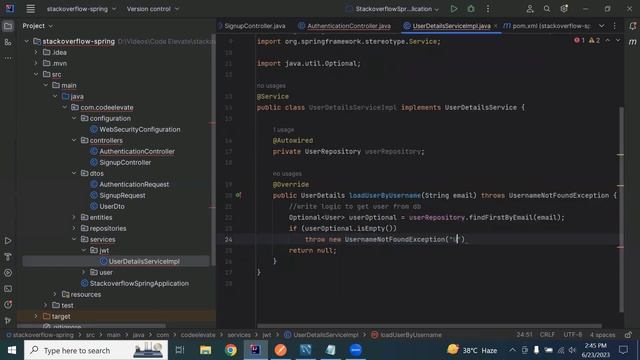Jump to next highlighted error arrow
640x360 pixels.
tap(618, 40)
